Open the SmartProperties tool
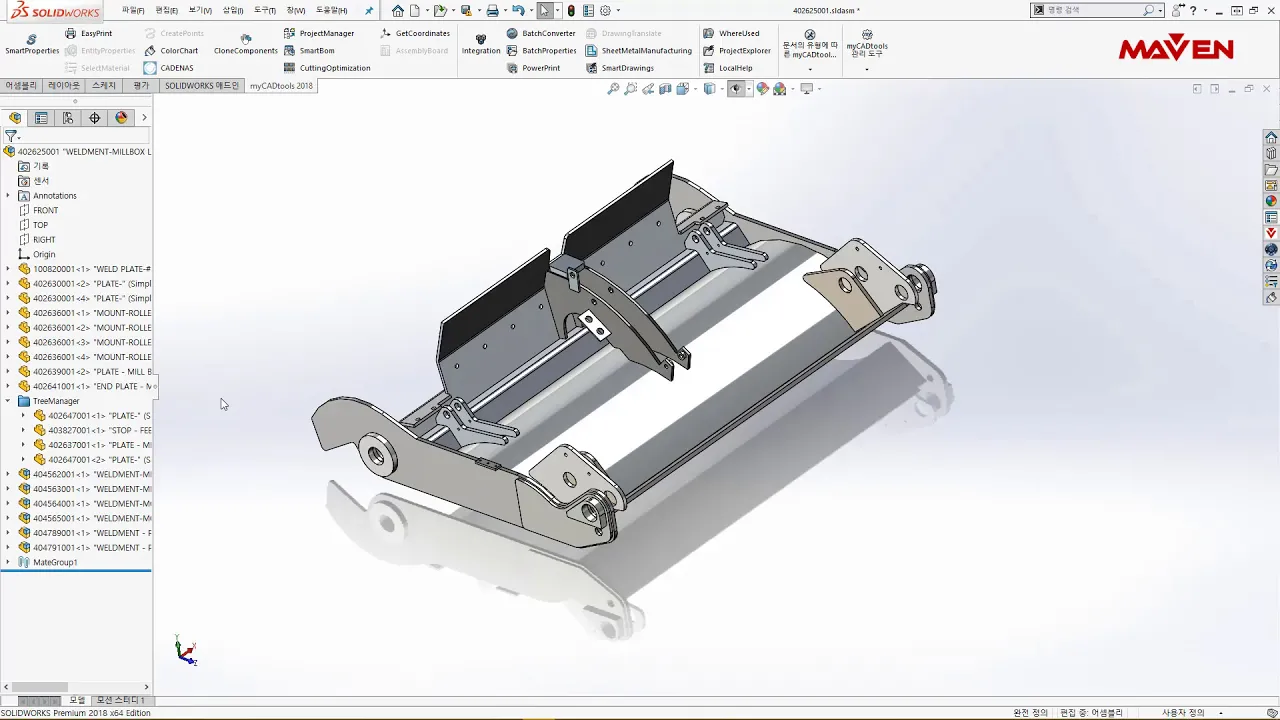The height and width of the screenshot is (720, 1280). click(x=32, y=44)
